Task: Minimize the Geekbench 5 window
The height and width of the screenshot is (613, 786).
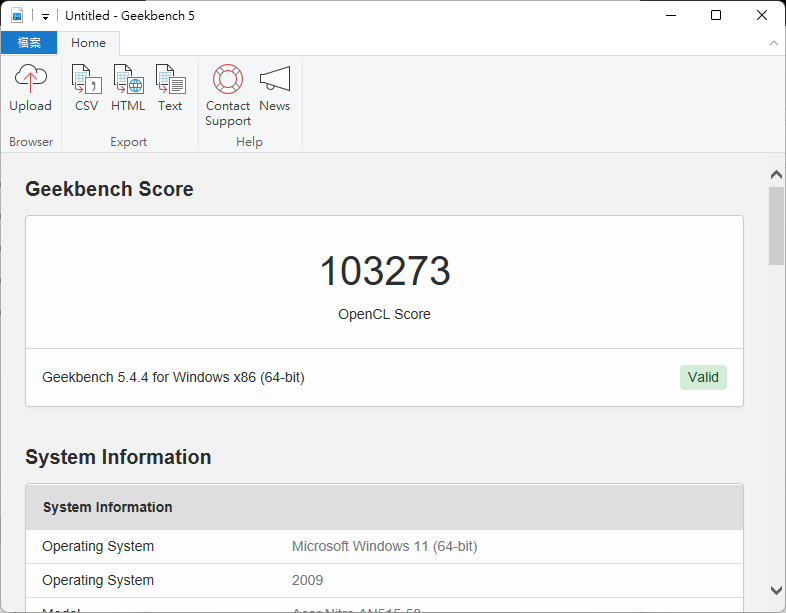Action: [x=671, y=16]
